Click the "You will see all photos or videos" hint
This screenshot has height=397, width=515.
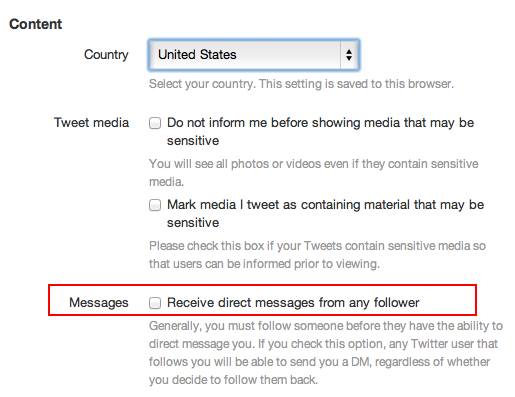314,173
